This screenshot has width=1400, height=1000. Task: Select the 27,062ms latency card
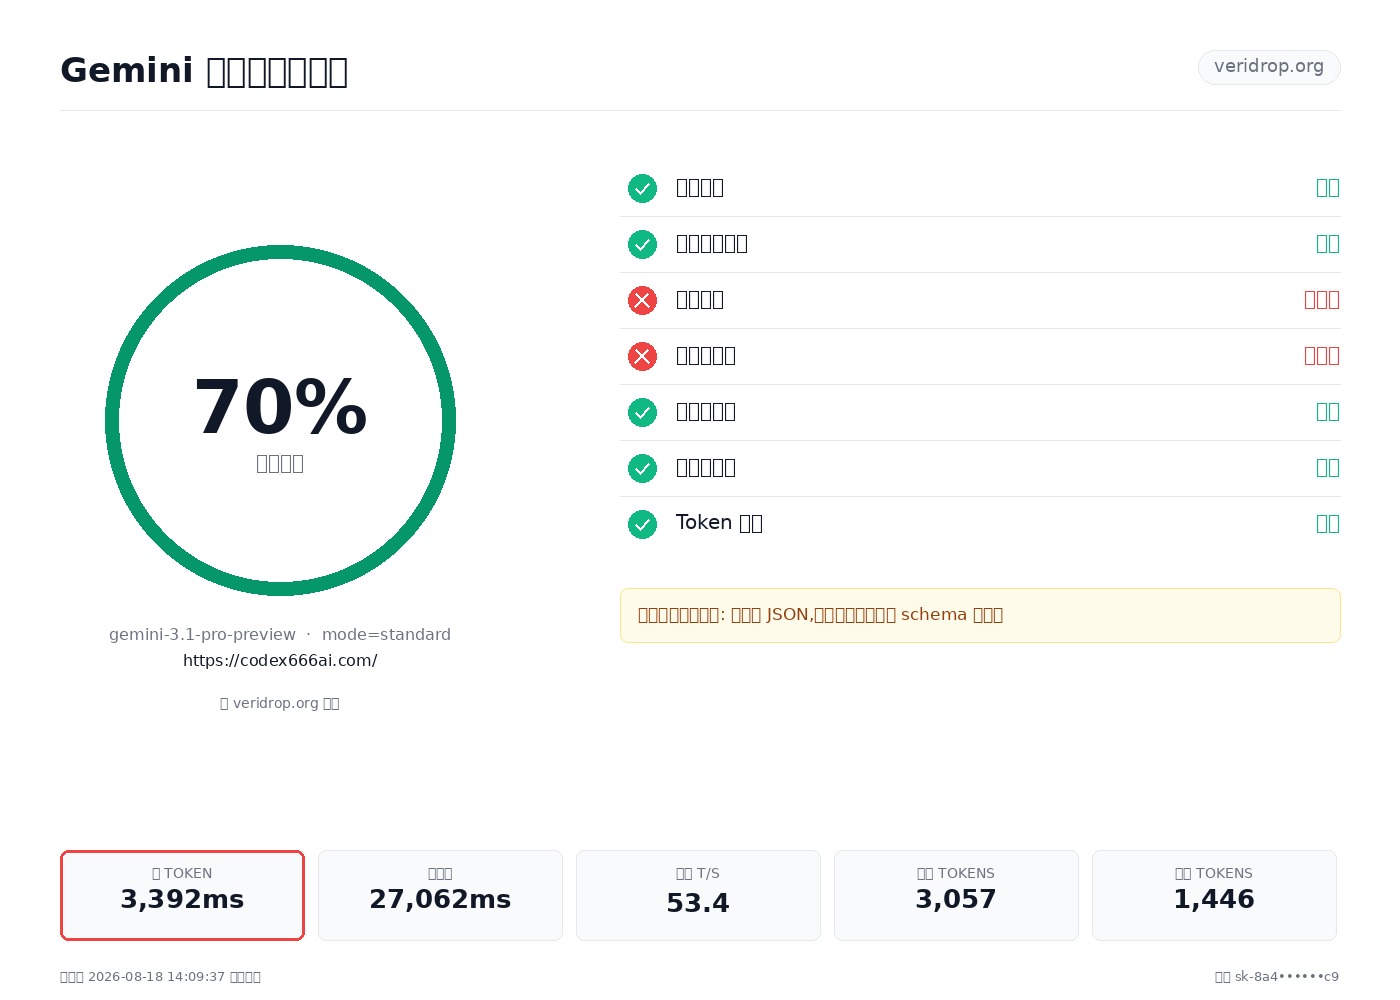(440, 895)
